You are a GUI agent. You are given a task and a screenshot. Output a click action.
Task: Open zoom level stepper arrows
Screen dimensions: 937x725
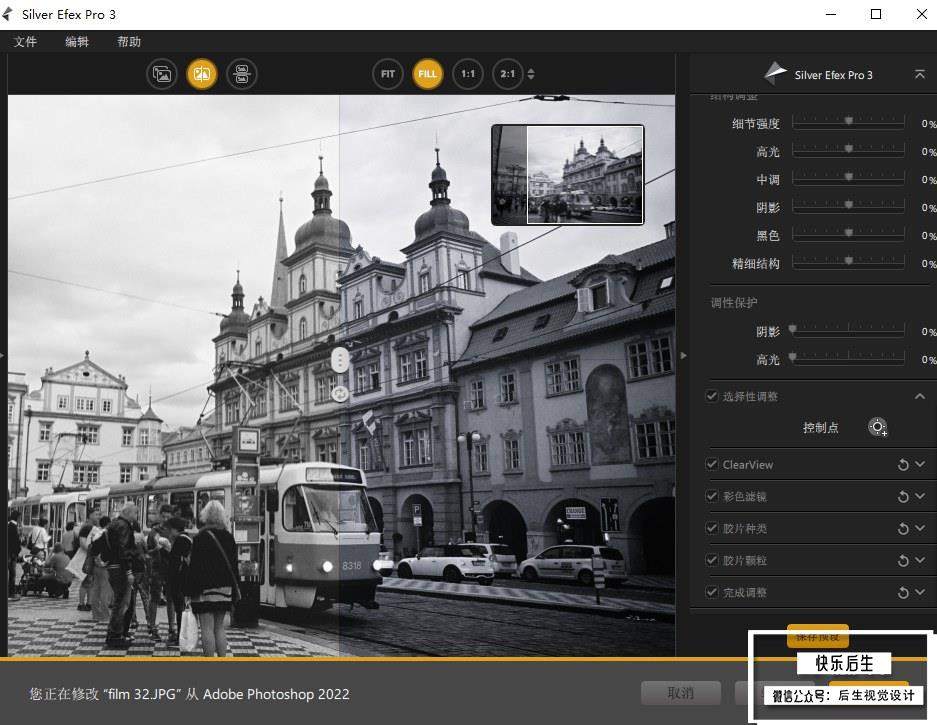[531, 74]
